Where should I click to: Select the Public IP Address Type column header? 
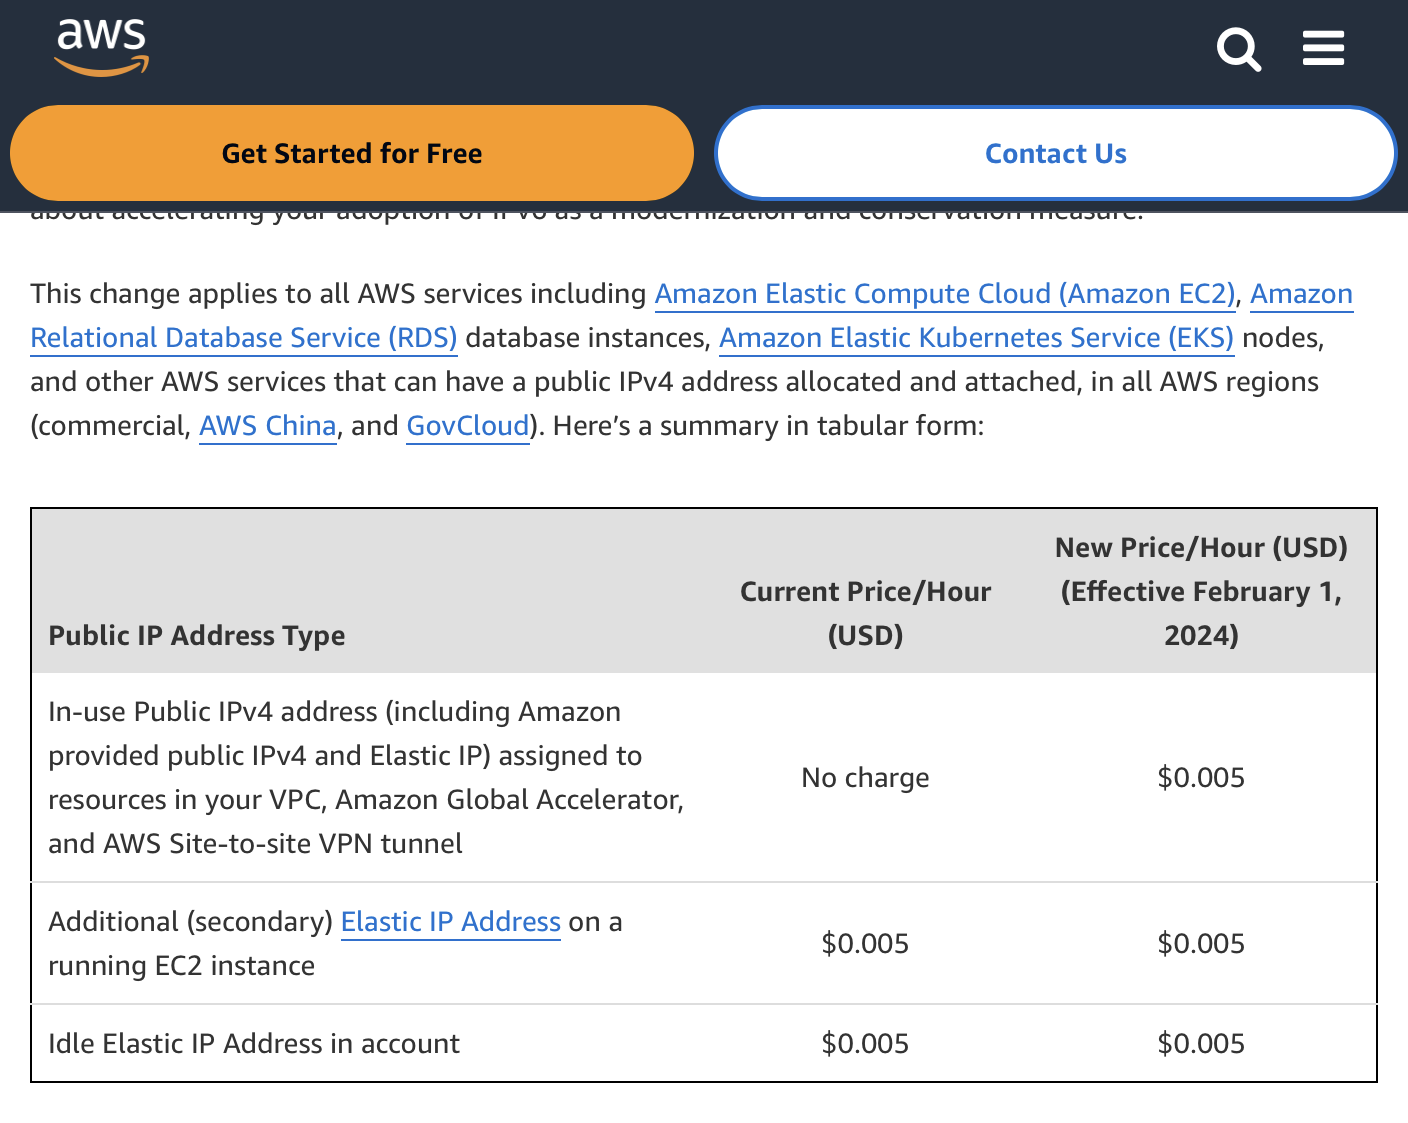197,636
